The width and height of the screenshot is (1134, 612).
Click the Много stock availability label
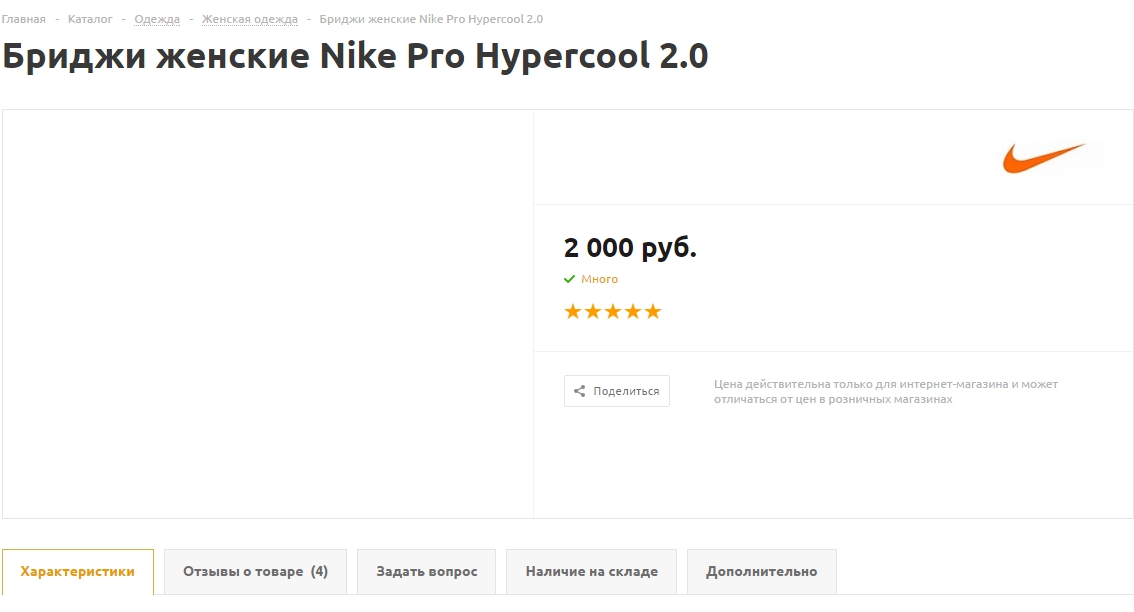(x=600, y=279)
